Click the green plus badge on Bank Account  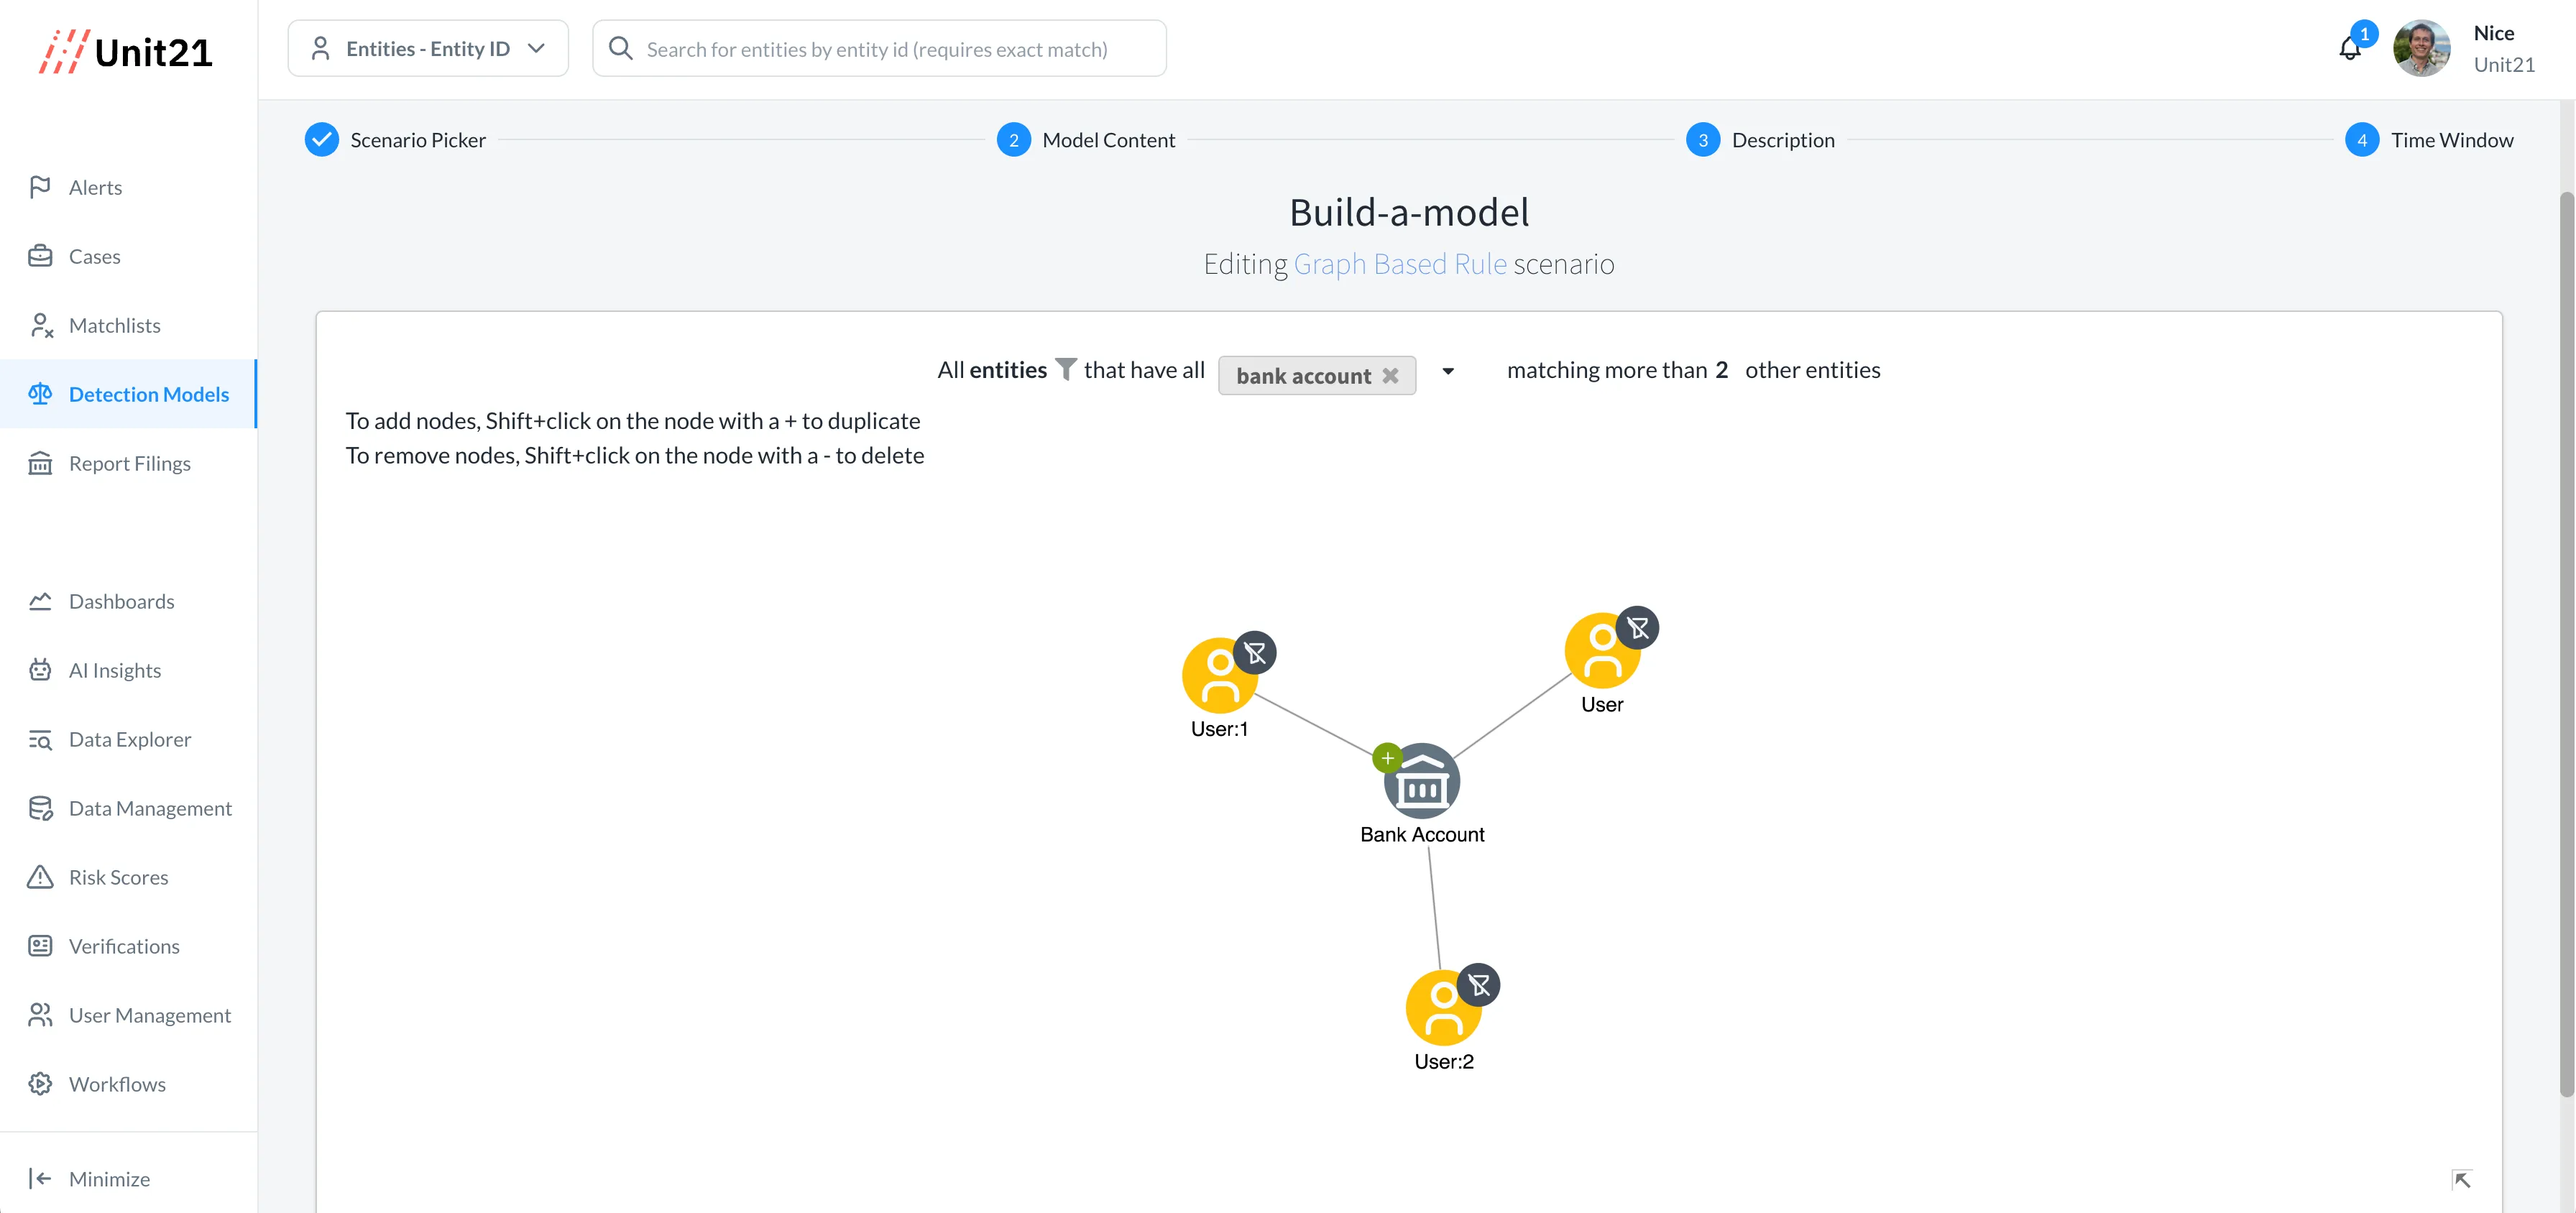click(1387, 758)
